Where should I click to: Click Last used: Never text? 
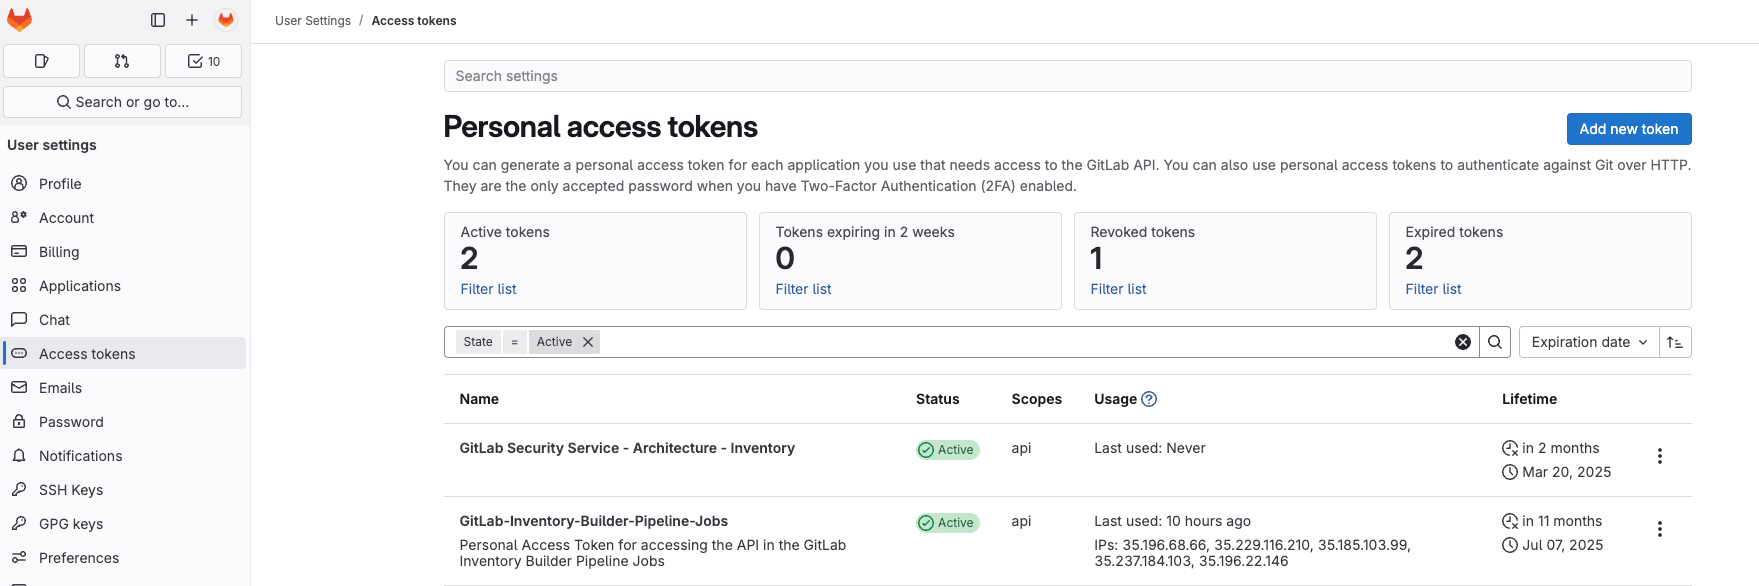coord(1150,448)
